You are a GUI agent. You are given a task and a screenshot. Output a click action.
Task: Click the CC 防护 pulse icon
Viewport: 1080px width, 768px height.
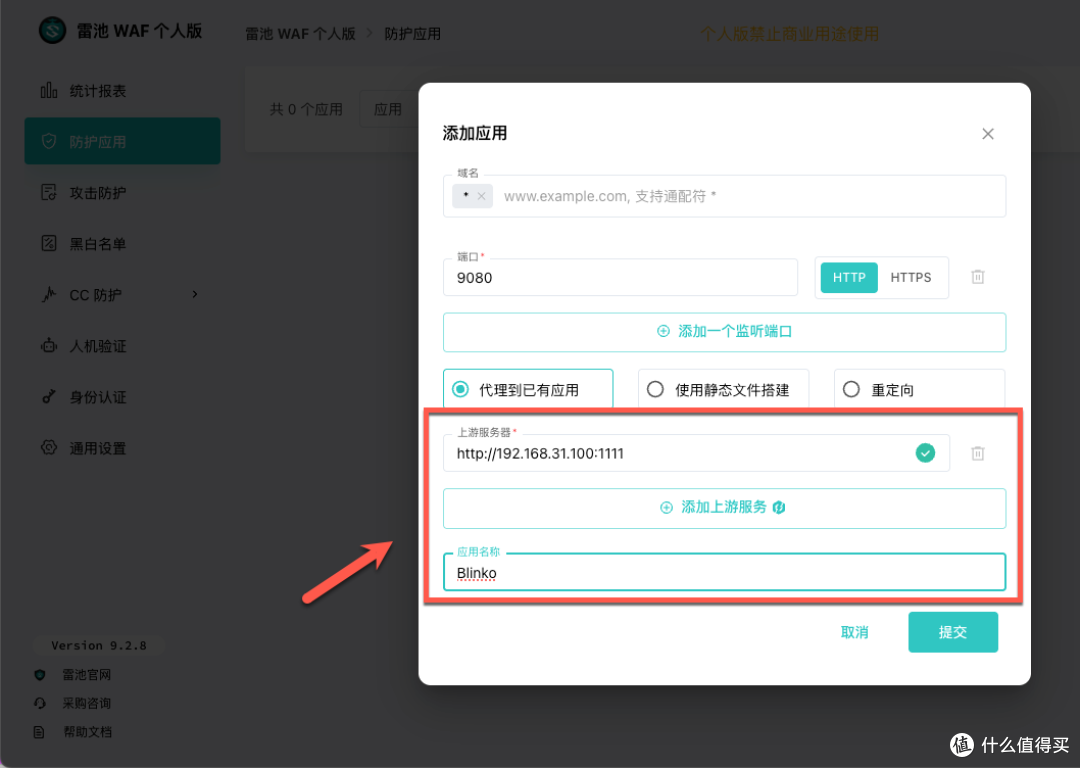click(x=49, y=294)
